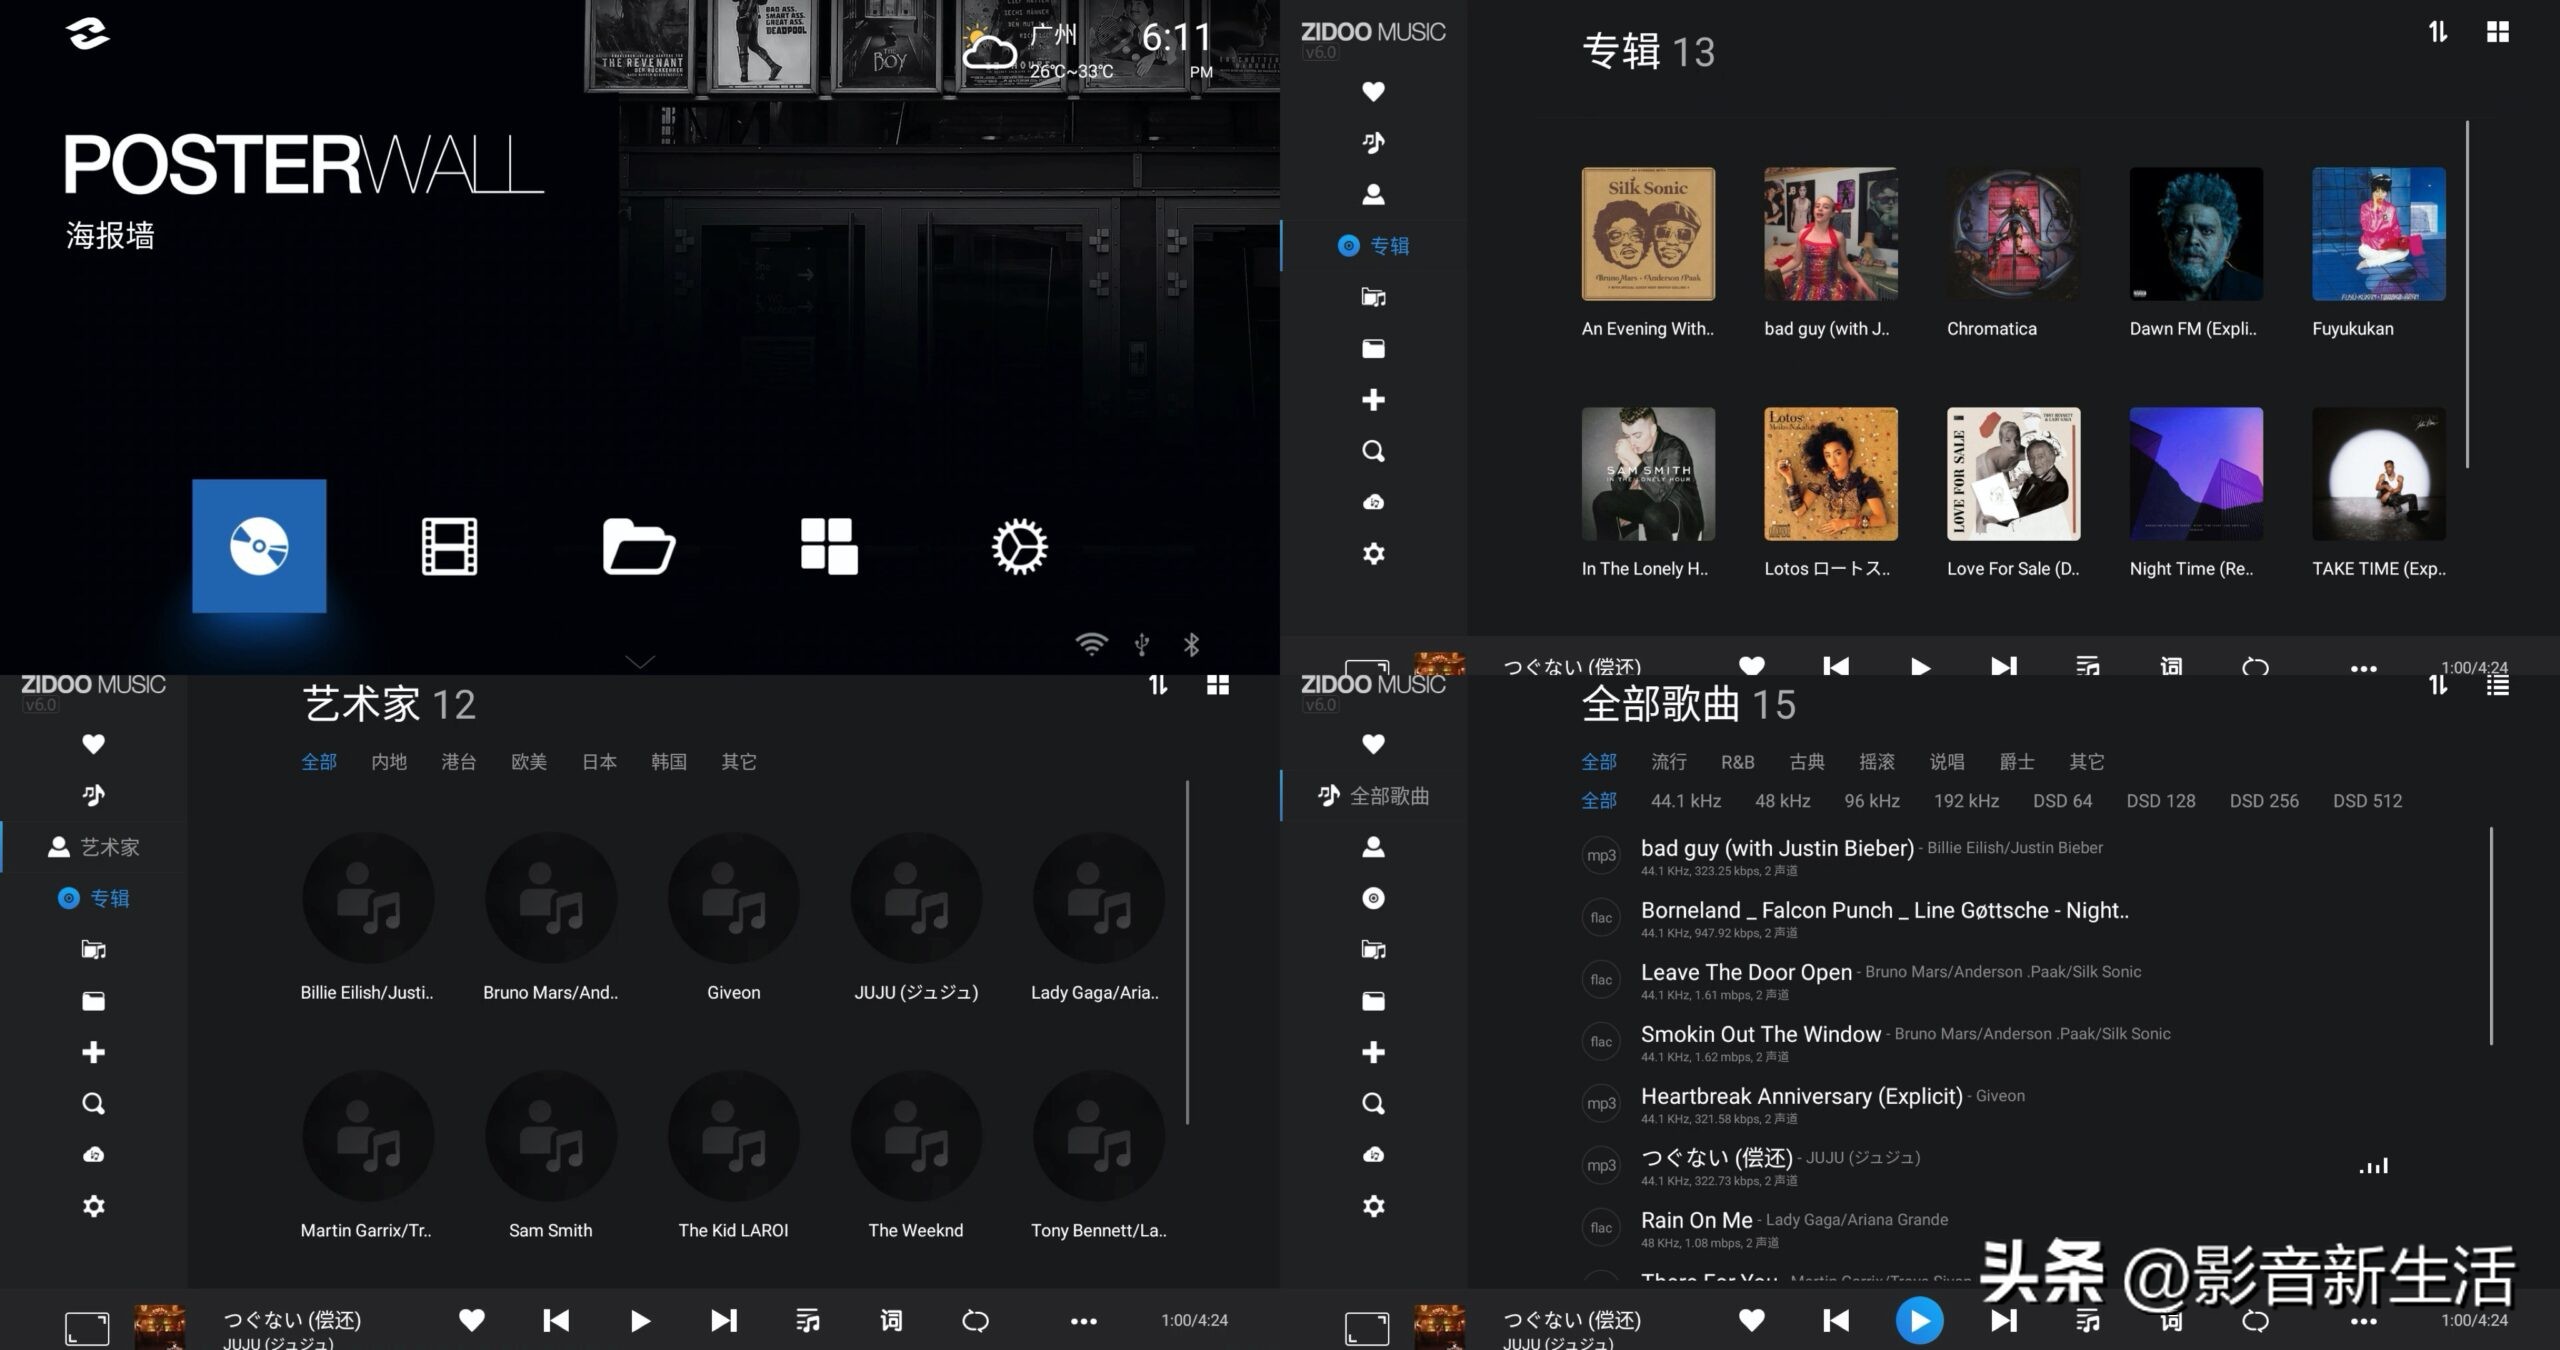Open the Giveon artist tile

pyautogui.click(x=733, y=899)
